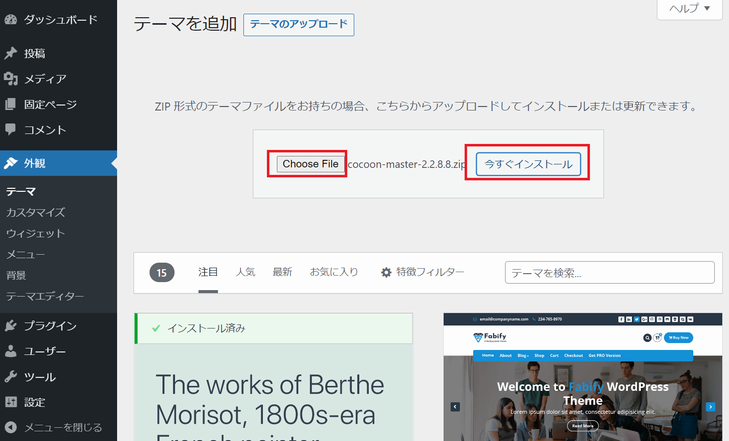729x441 pixels.
Task: Open ウィジェット submenu item
Action: pyautogui.click(x=35, y=233)
